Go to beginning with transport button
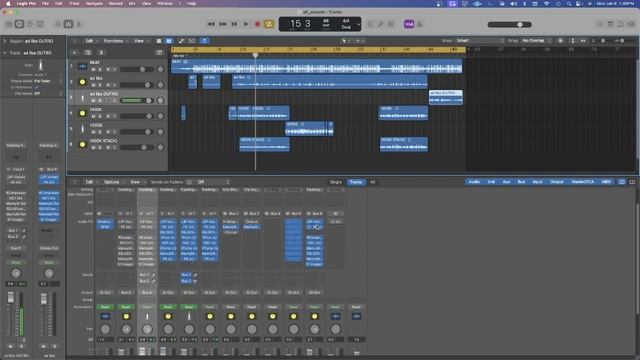The height and width of the screenshot is (360, 640). point(234,24)
